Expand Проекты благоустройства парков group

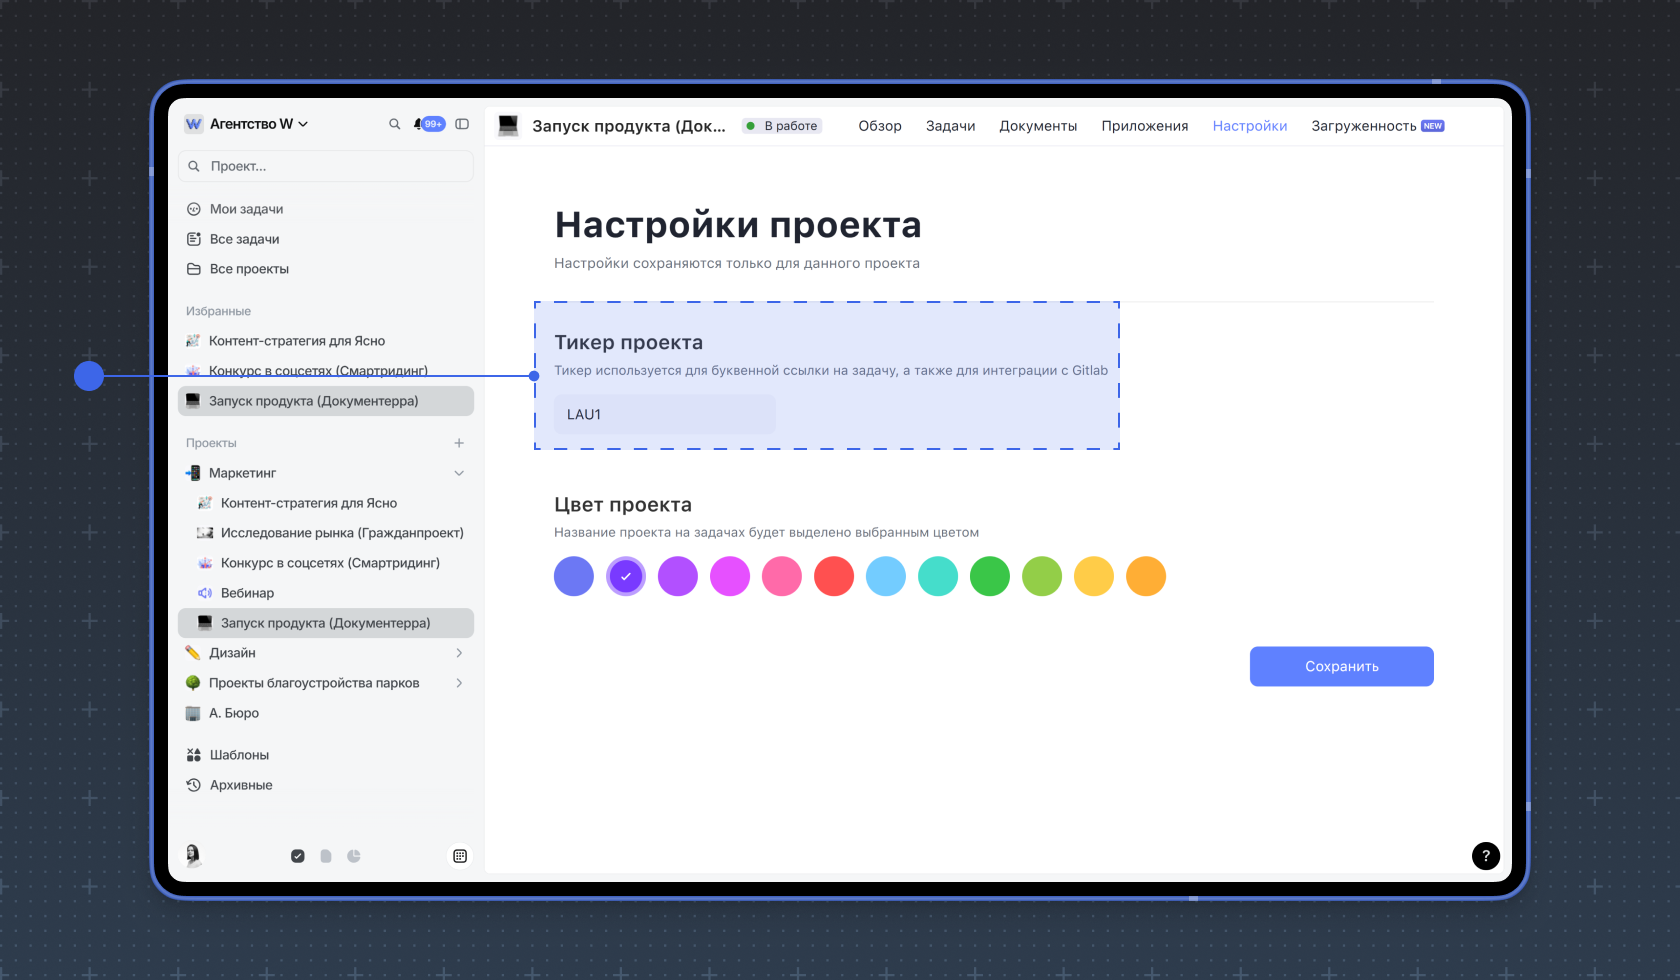(459, 683)
